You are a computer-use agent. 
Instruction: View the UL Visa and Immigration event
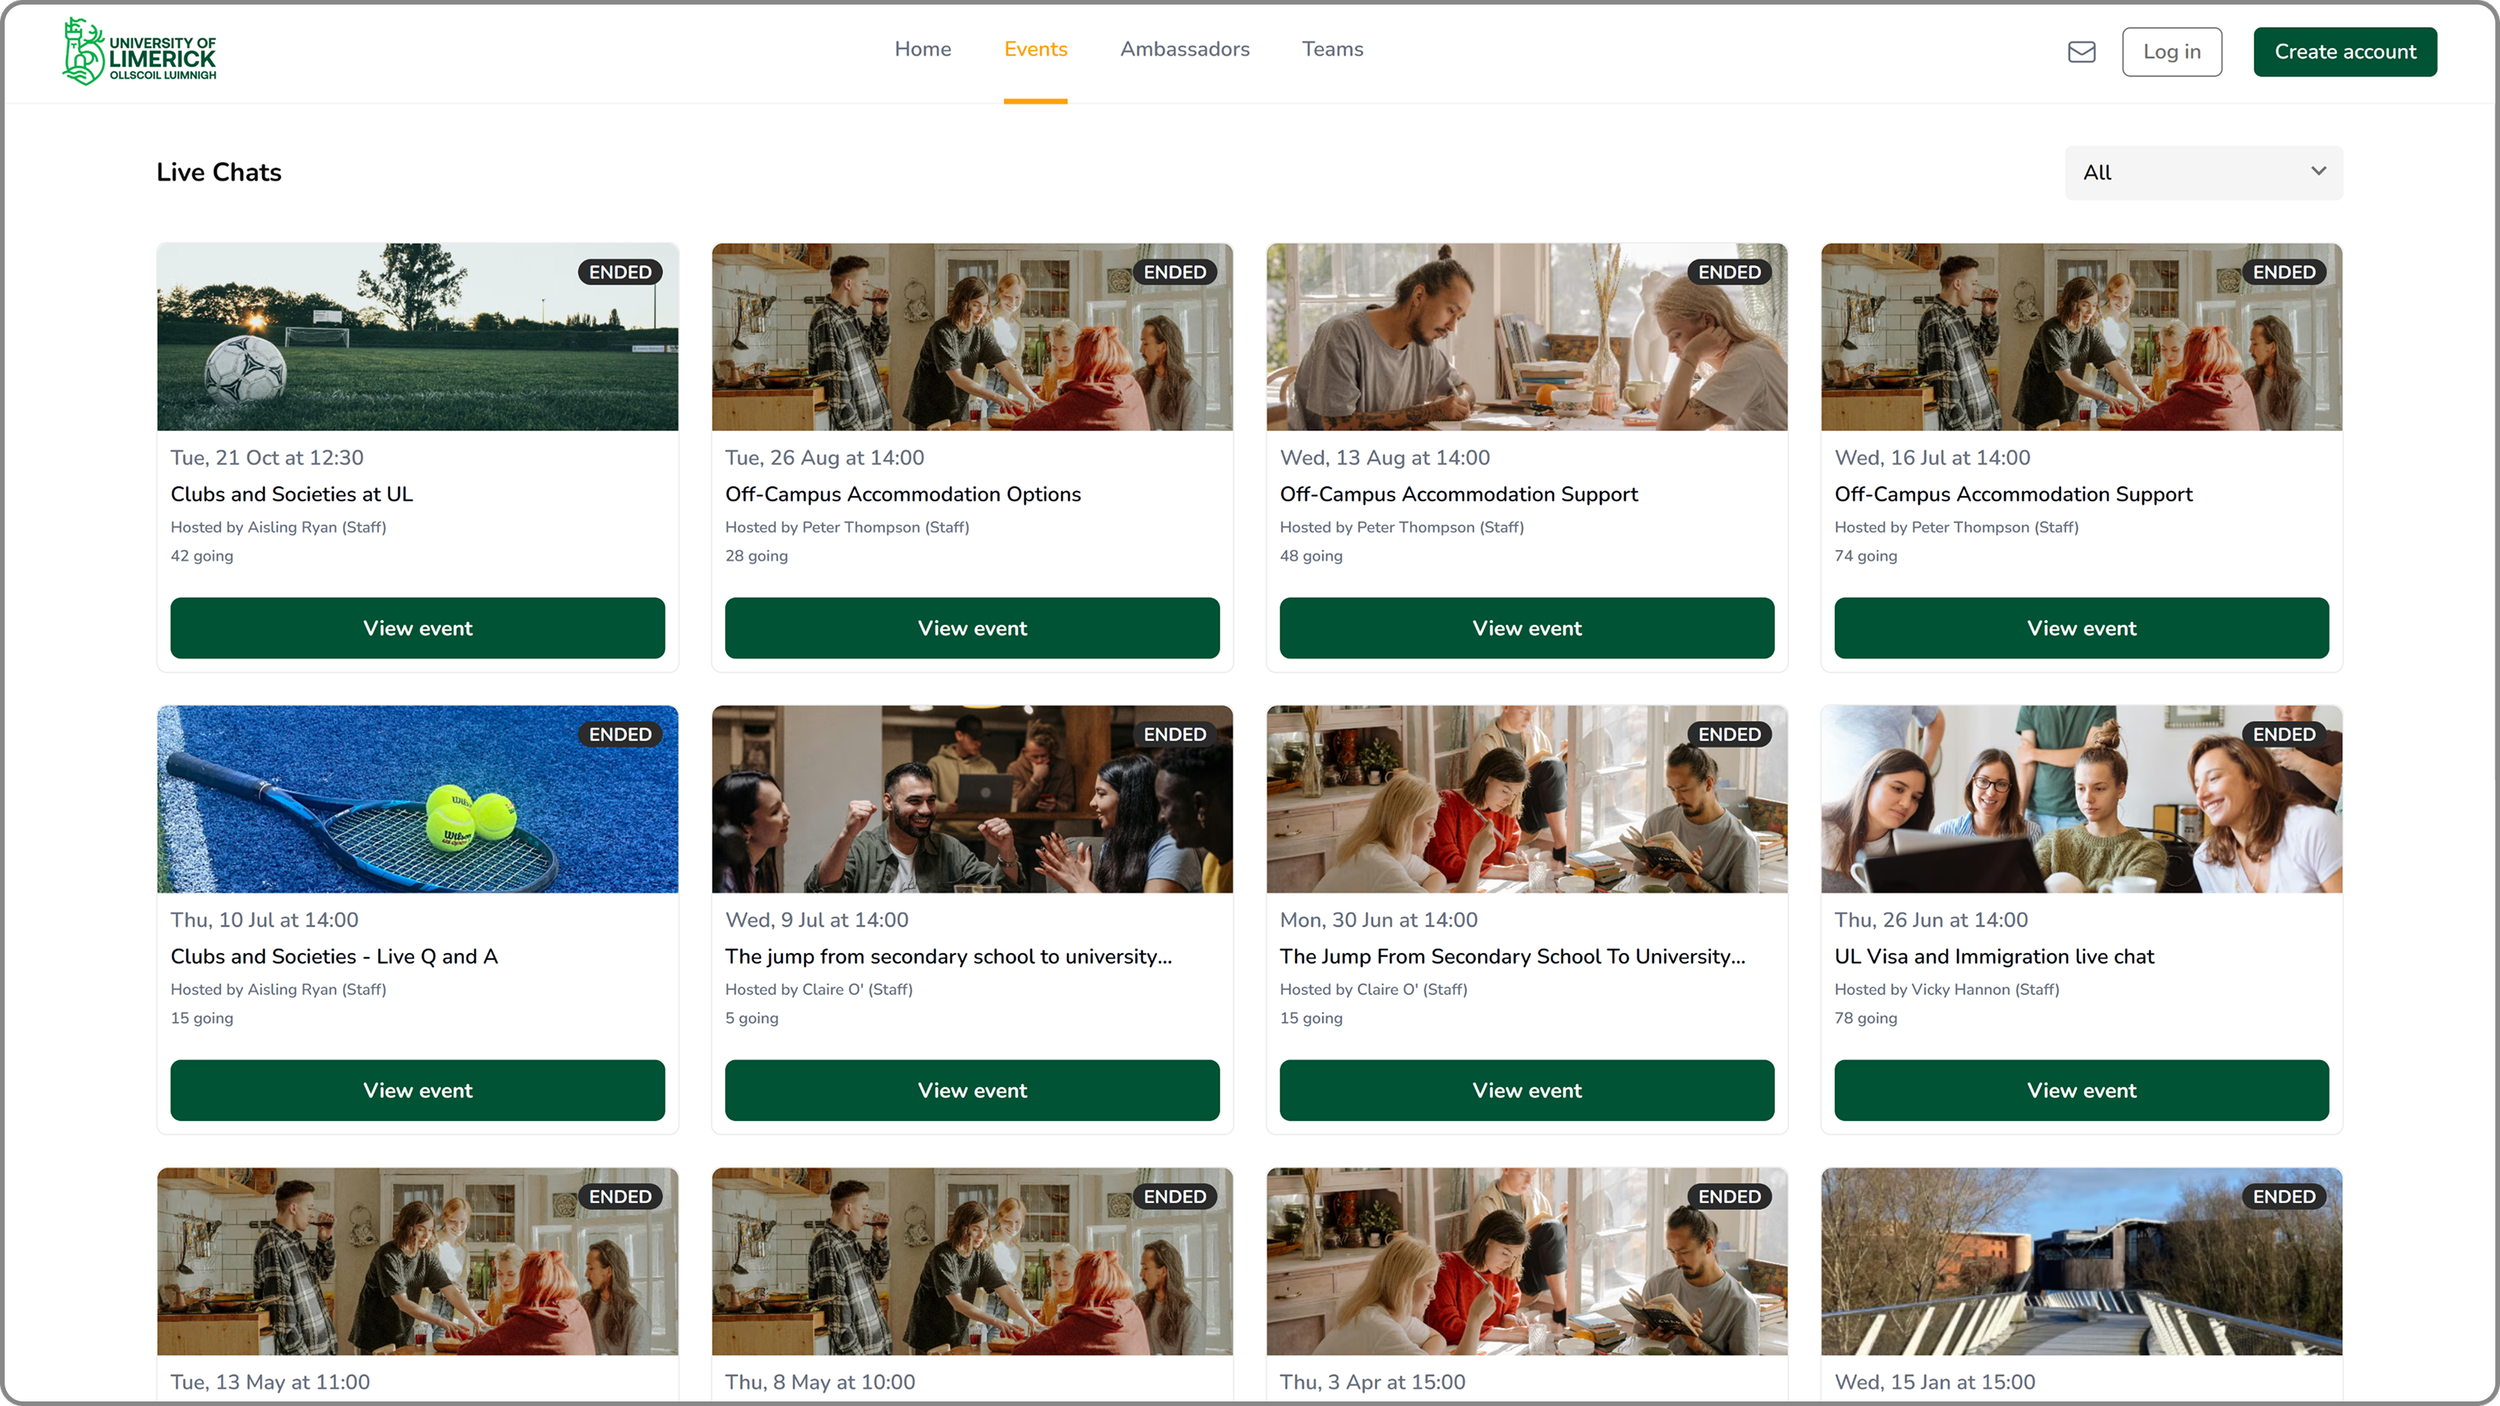coord(2080,1090)
